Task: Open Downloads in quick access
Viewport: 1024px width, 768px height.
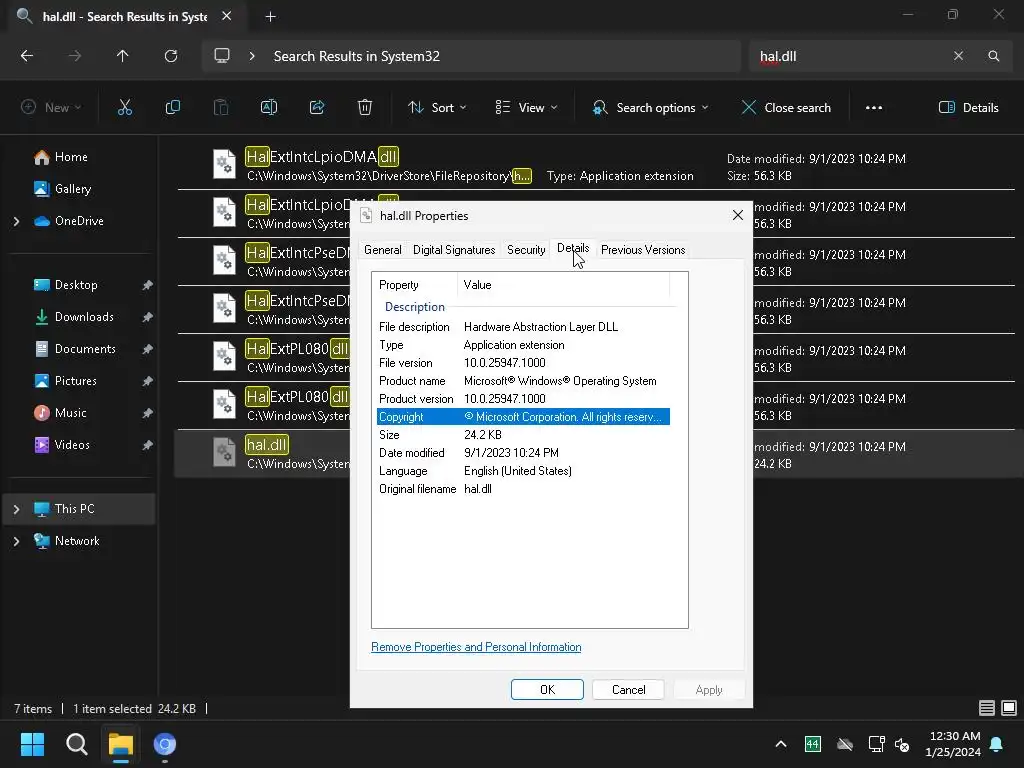Action: [x=84, y=317]
